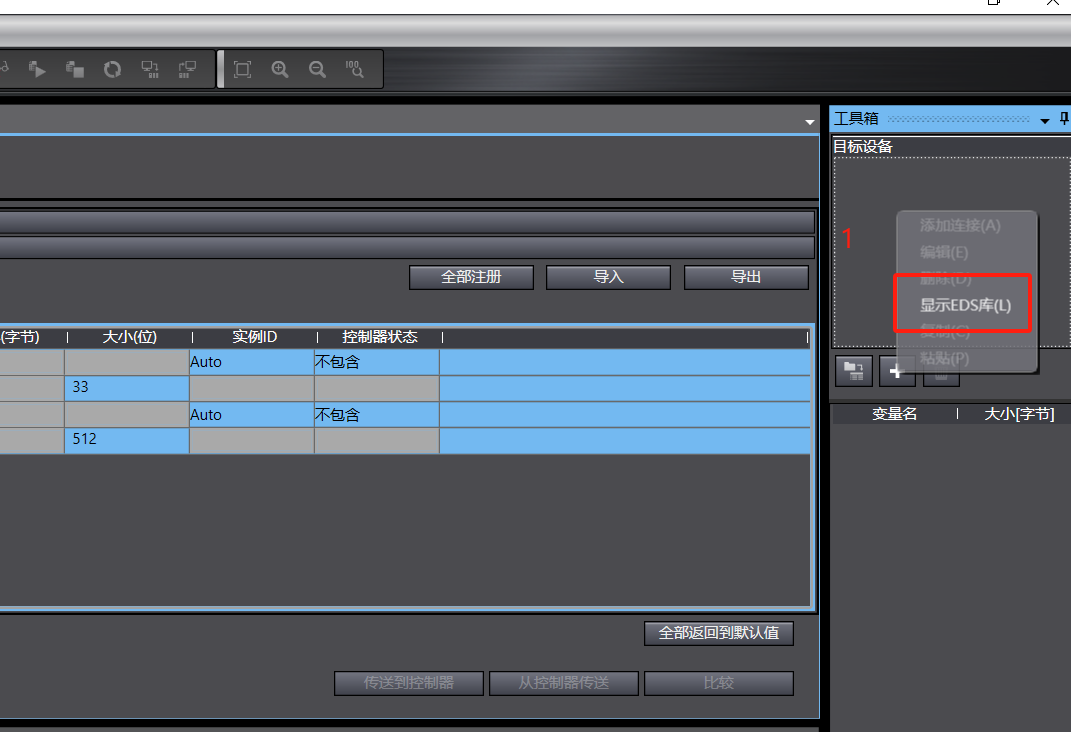The image size is (1071, 732).
Task: Click the 全部注册 button
Action: pyautogui.click(x=471, y=277)
